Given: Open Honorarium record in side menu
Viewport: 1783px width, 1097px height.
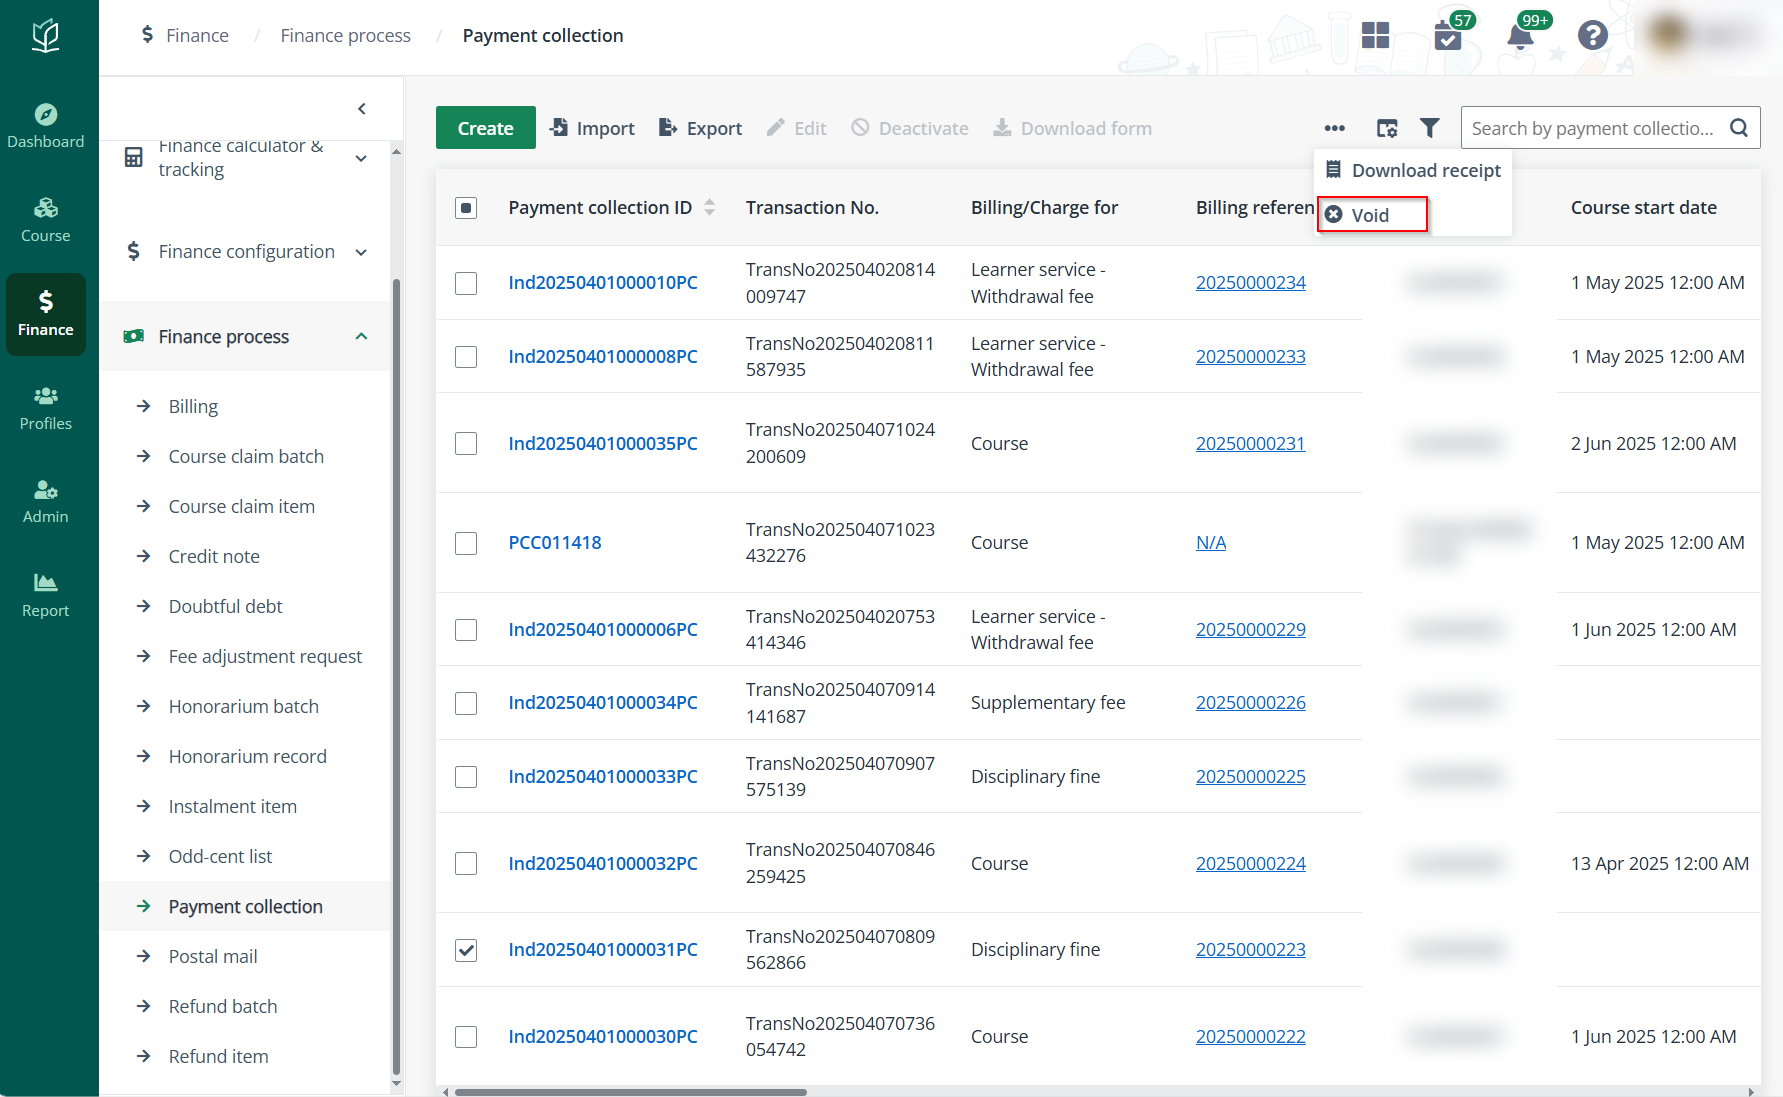Looking at the screenshot, I should point(247,756).
